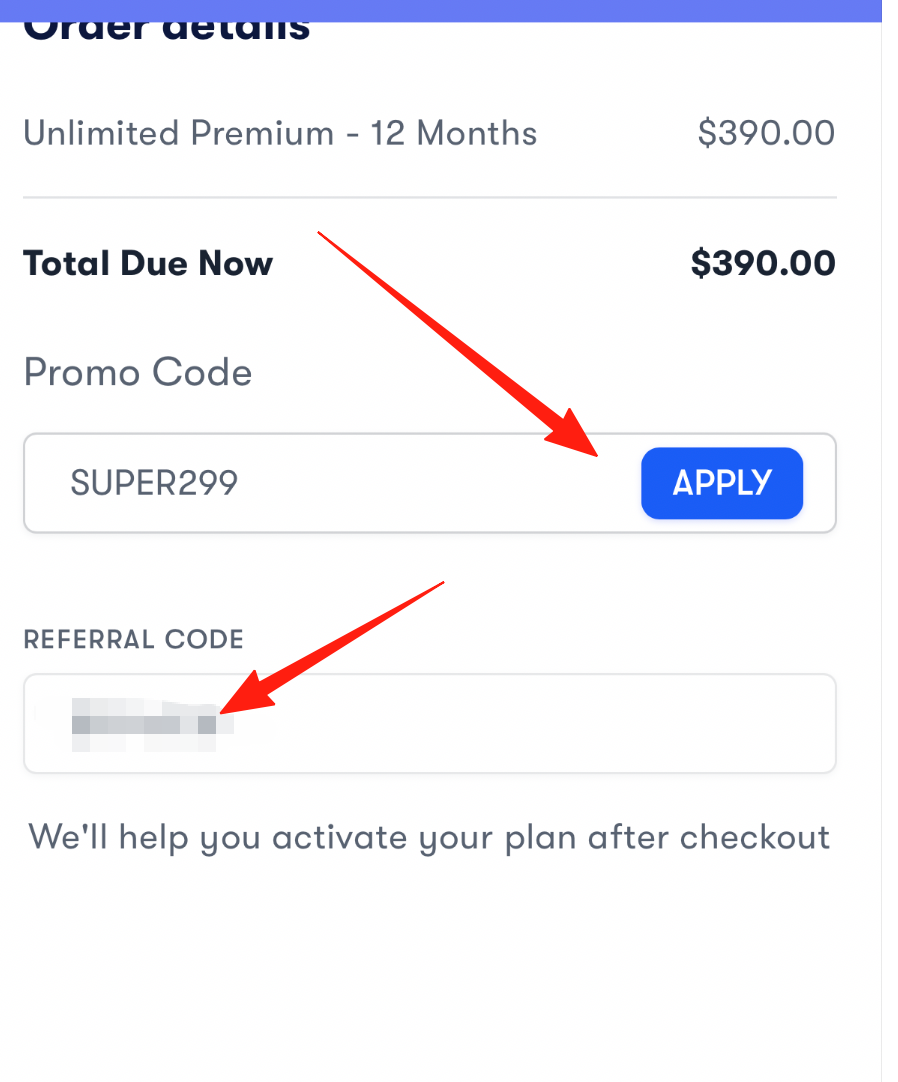The image size is (898, 1082).
Task: Click the gray scrollbar strip on right edge
Action: coord(889,540)
